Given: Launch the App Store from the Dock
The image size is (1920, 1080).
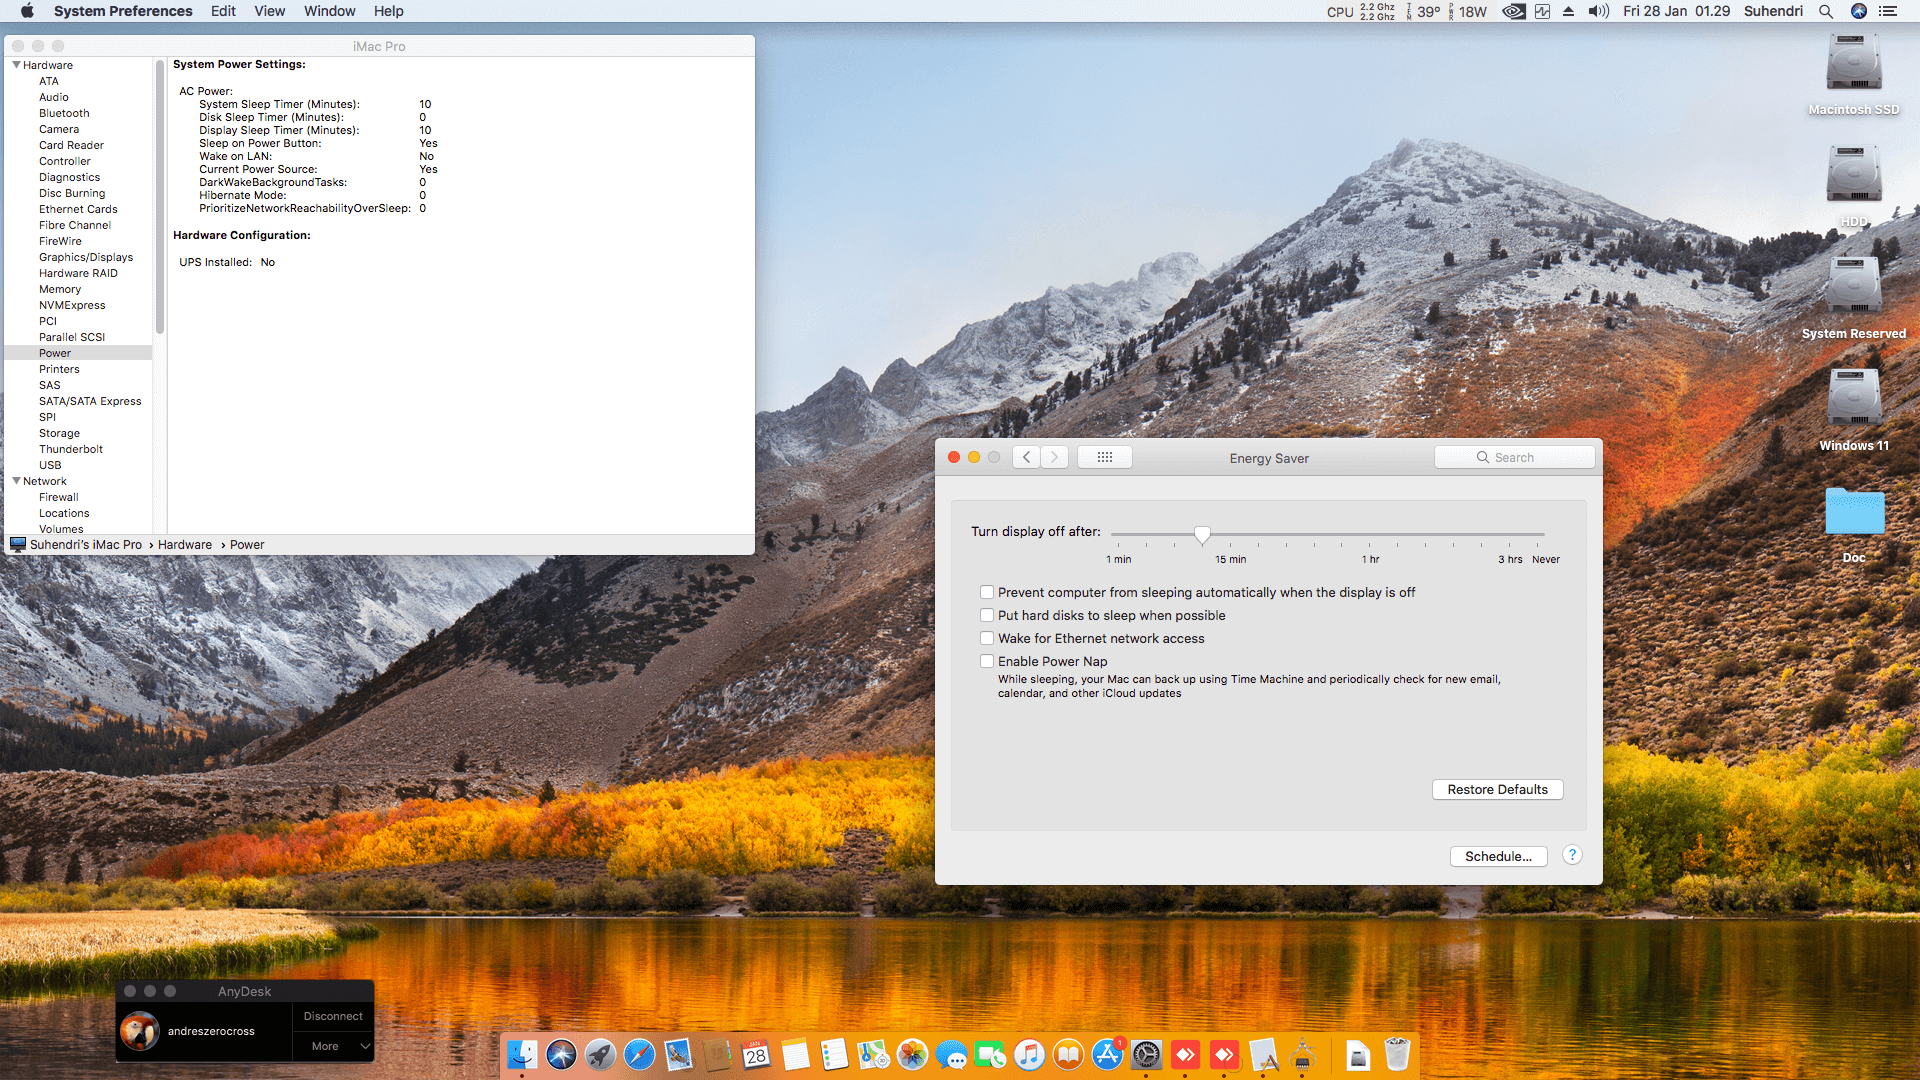Looking at the screenshot, I should (1107, 1054).
